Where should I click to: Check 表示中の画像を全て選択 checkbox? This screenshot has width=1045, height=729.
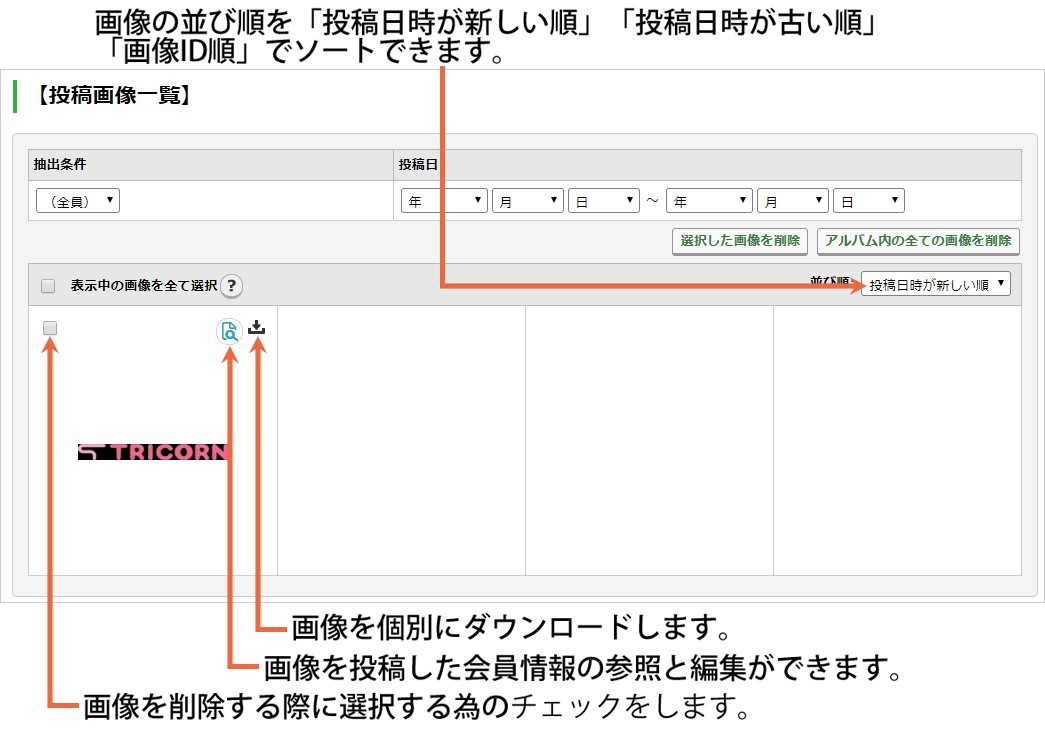pyautogui.click(x=48, y=286)
